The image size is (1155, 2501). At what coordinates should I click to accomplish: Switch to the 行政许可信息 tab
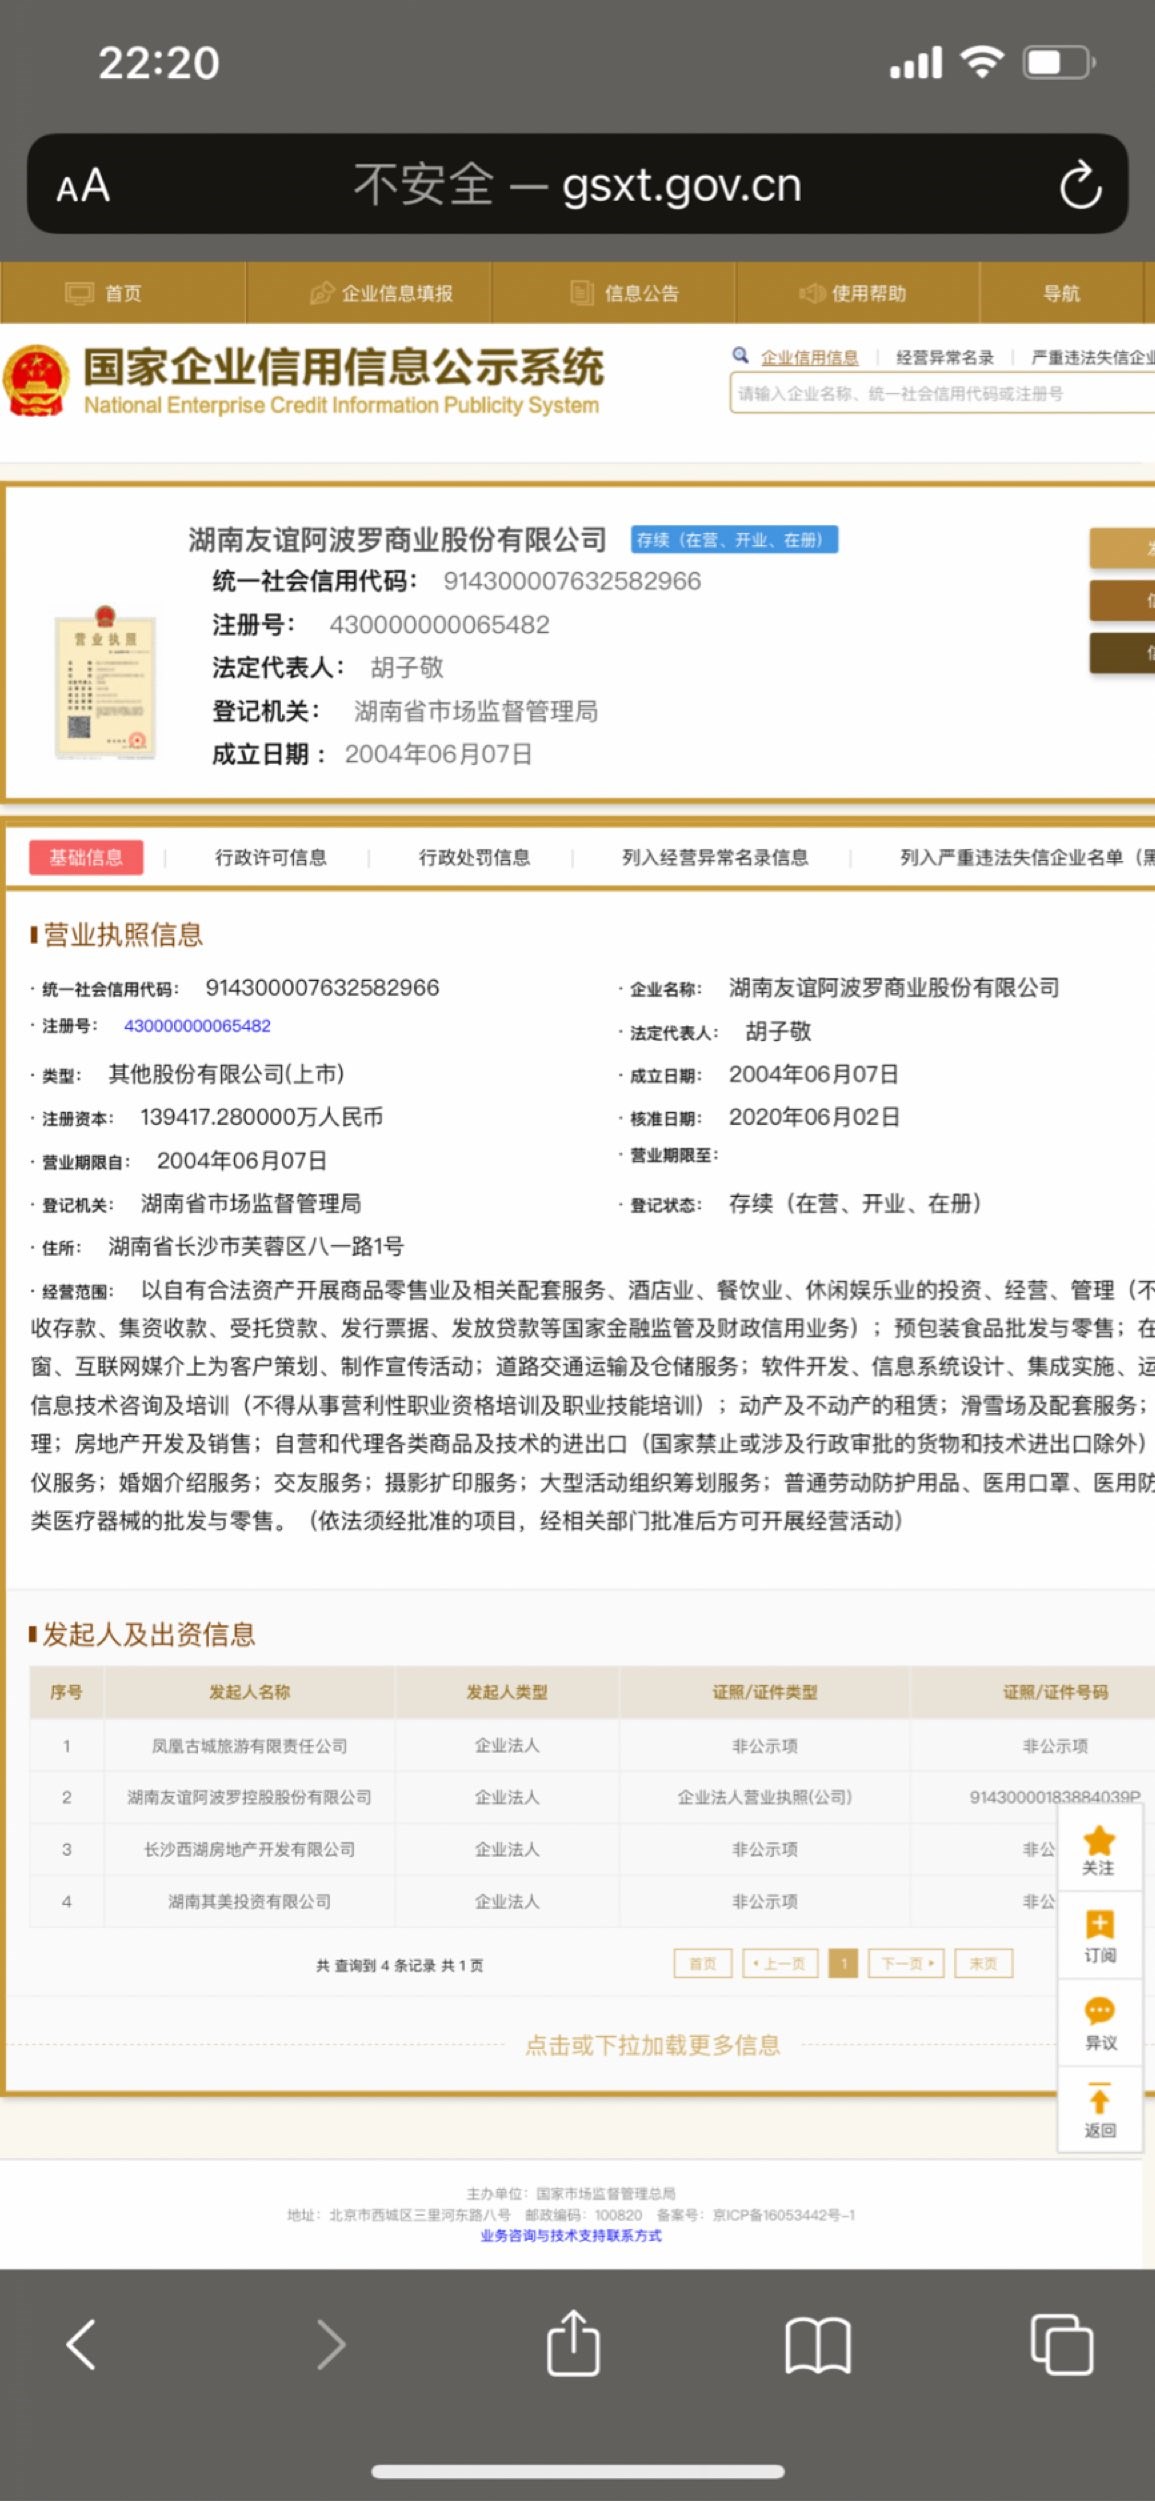[270, 857]
